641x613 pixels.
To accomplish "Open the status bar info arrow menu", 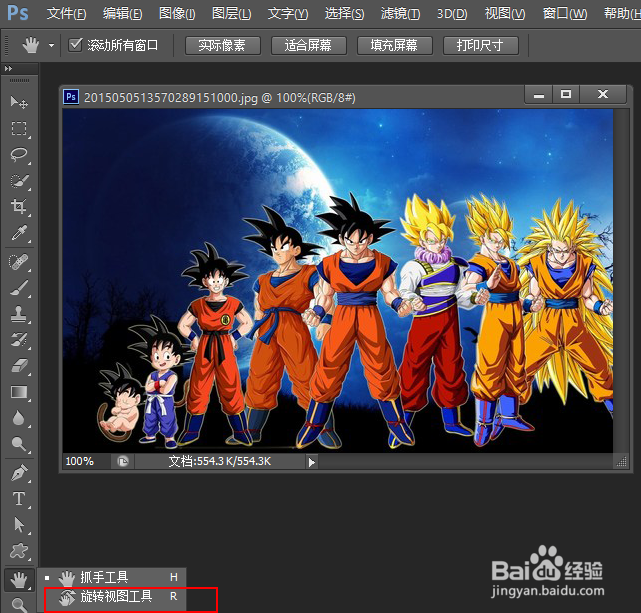I will coord(312,462).
